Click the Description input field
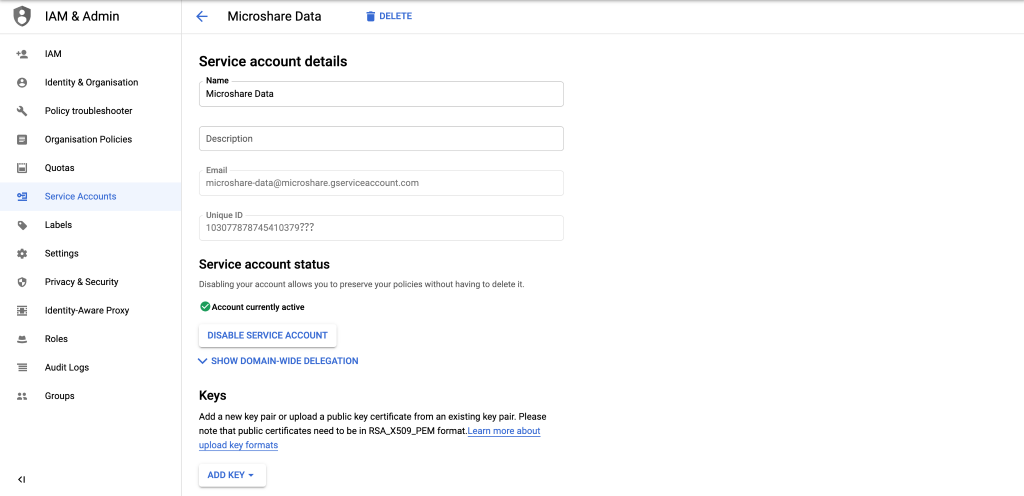This screenshot has height=496, width=1024. click(381, 138)
